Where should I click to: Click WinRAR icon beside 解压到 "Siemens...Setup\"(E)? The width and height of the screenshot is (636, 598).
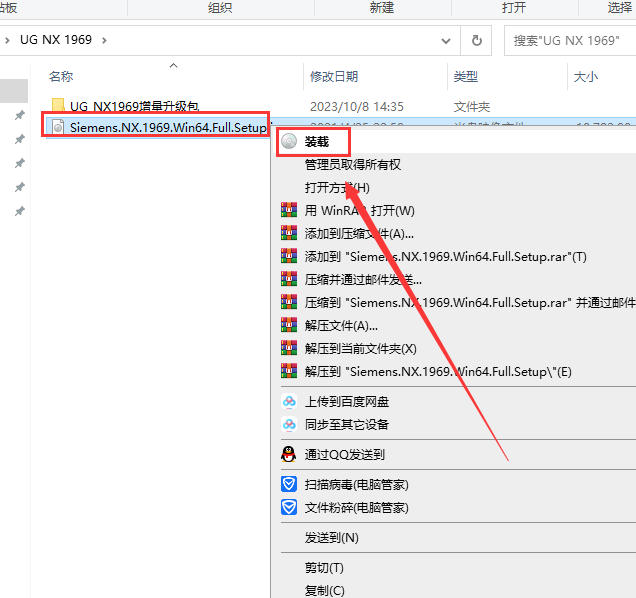click(289, 371)
